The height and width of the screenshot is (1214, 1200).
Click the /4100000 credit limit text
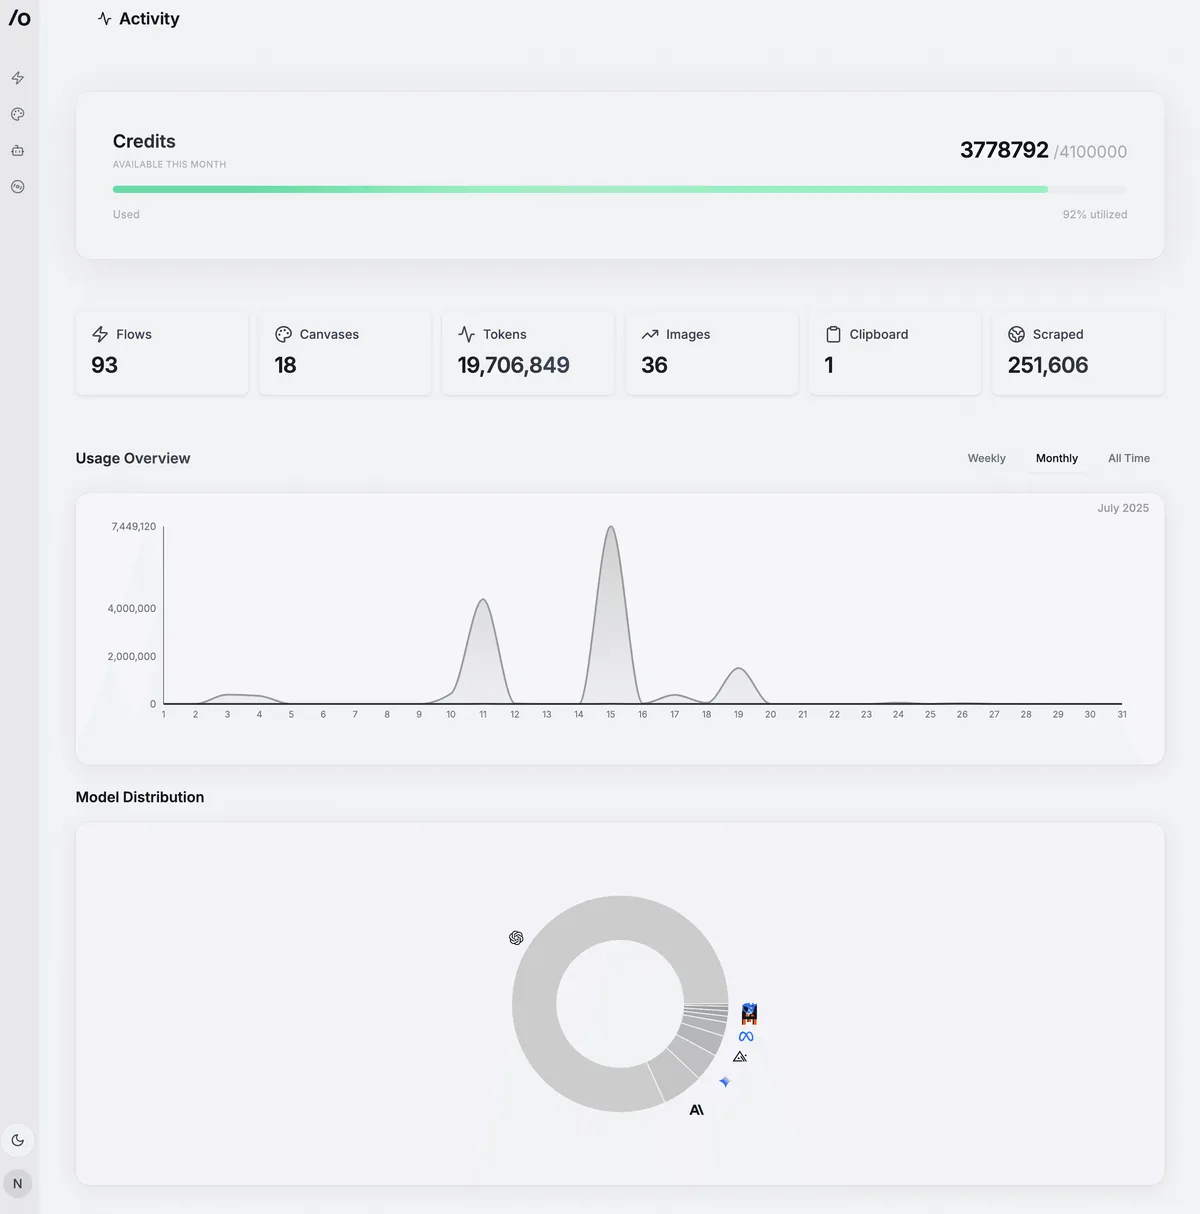click(x=1090, y=152)
